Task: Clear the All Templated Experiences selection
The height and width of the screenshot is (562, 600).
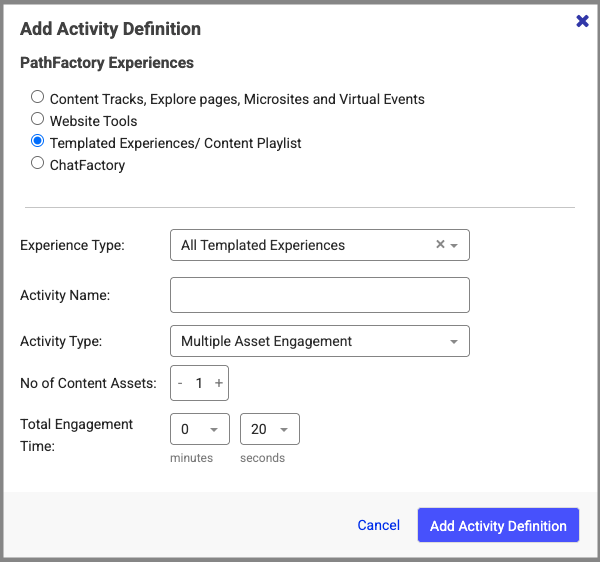Action: point(440,244)
